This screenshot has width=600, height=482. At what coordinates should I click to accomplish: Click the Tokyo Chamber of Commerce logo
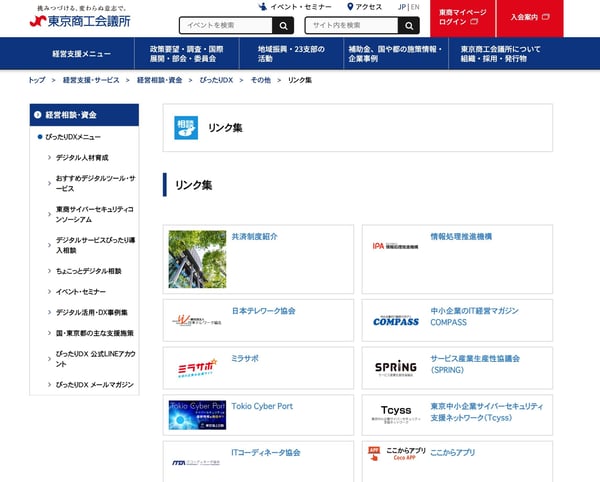click(x=80, y=17)
